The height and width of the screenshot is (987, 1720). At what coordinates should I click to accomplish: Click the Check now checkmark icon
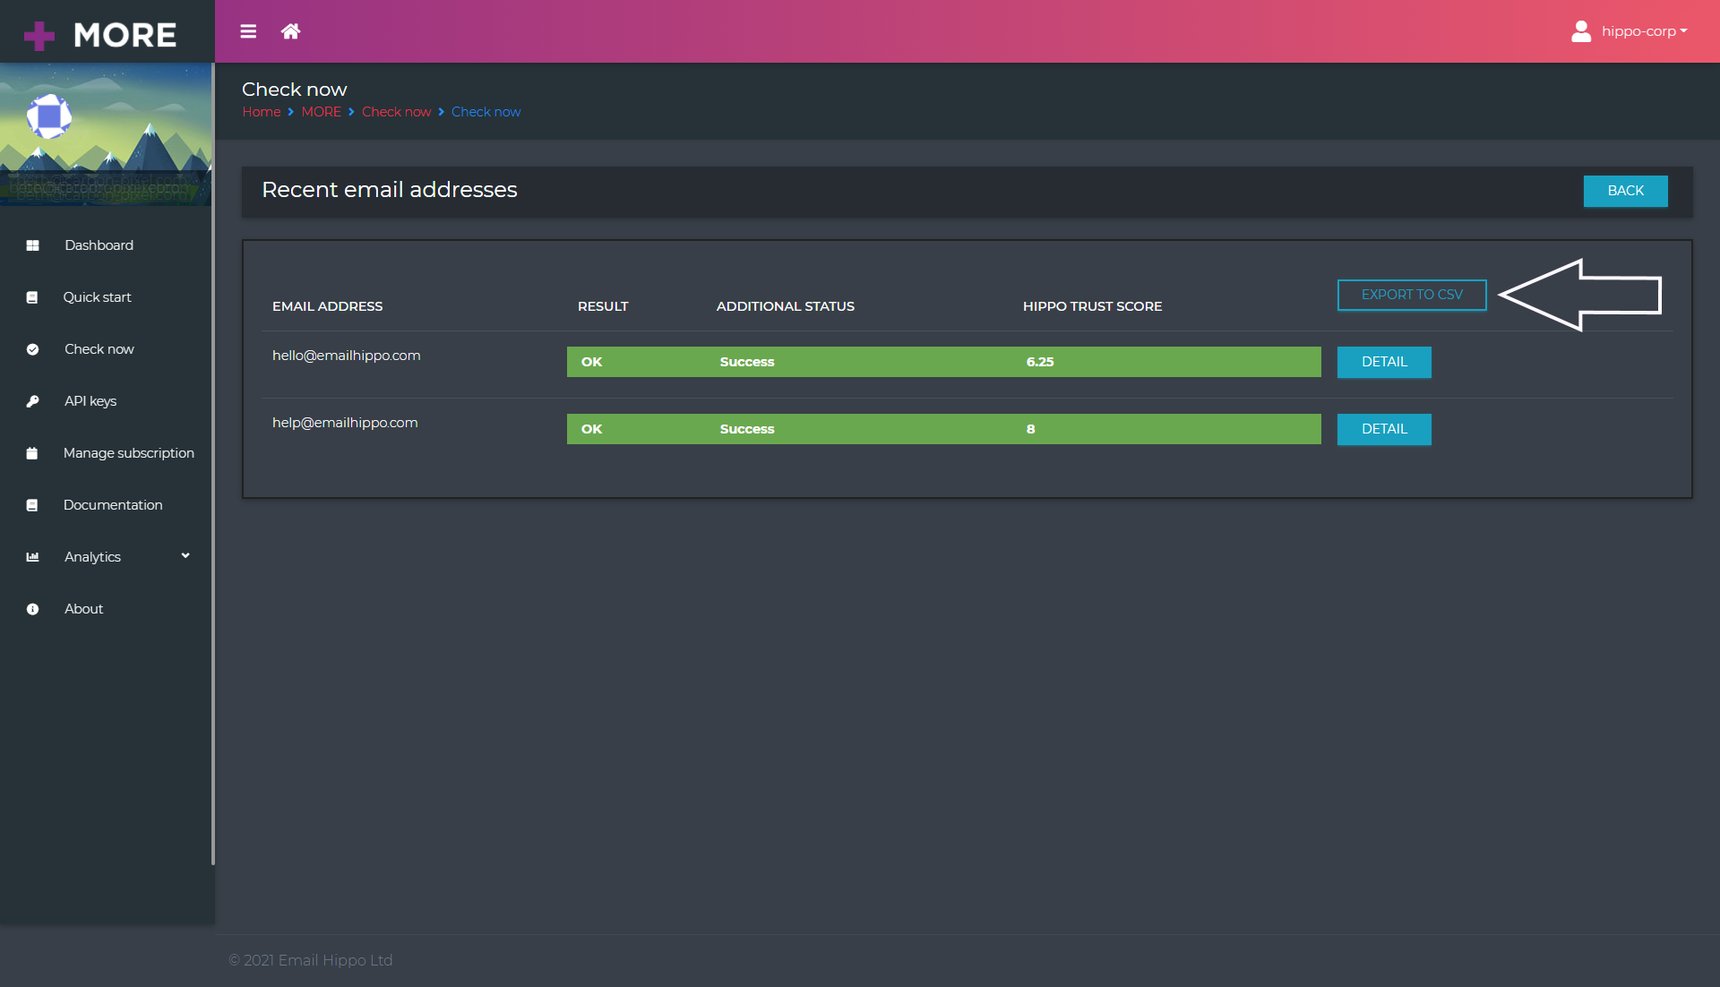point(32,350)
